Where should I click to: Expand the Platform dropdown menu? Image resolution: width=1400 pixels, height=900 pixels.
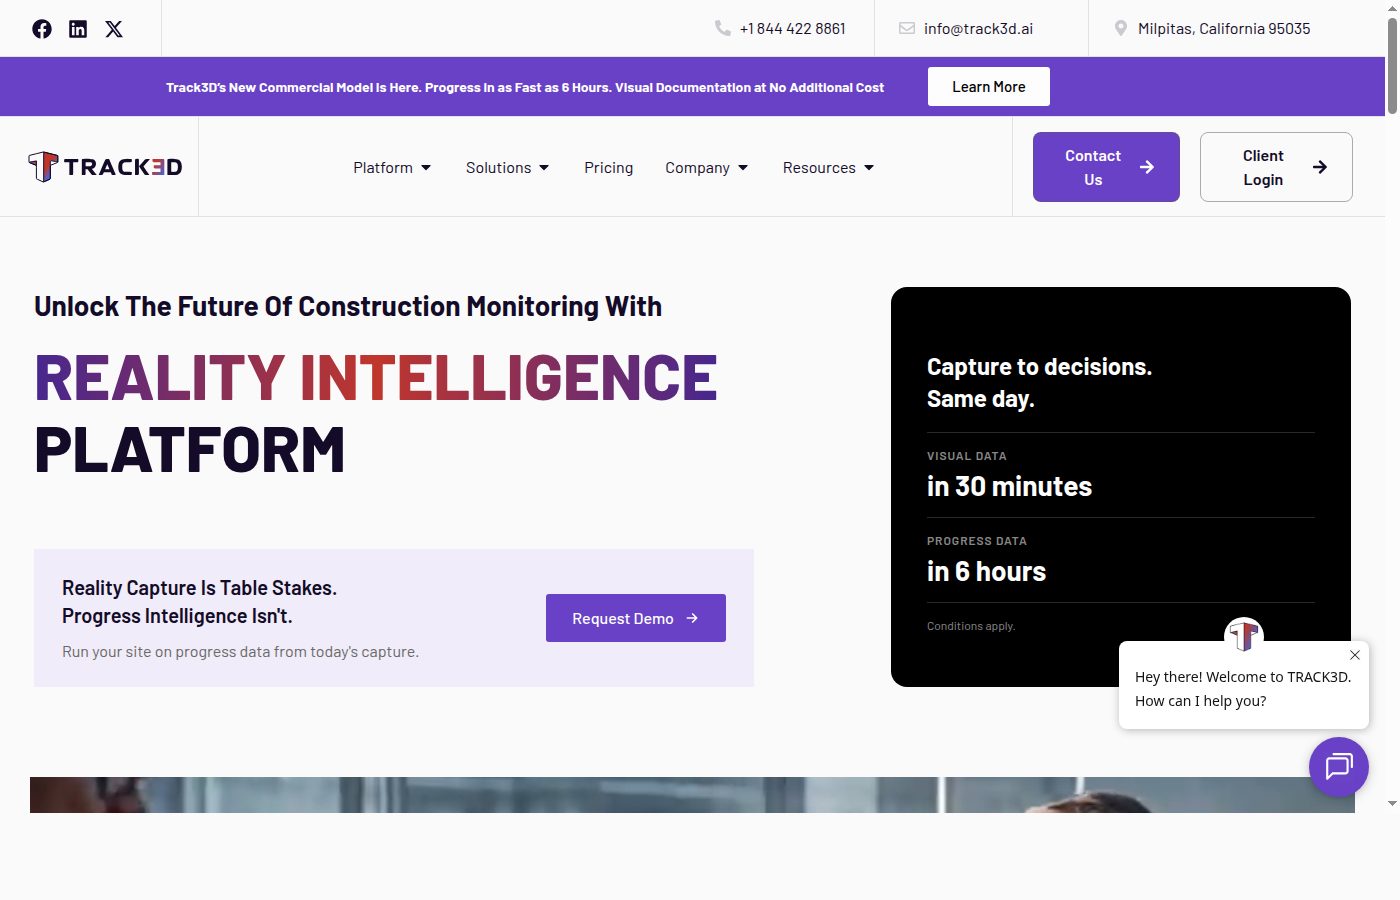[x=392, y=168]
